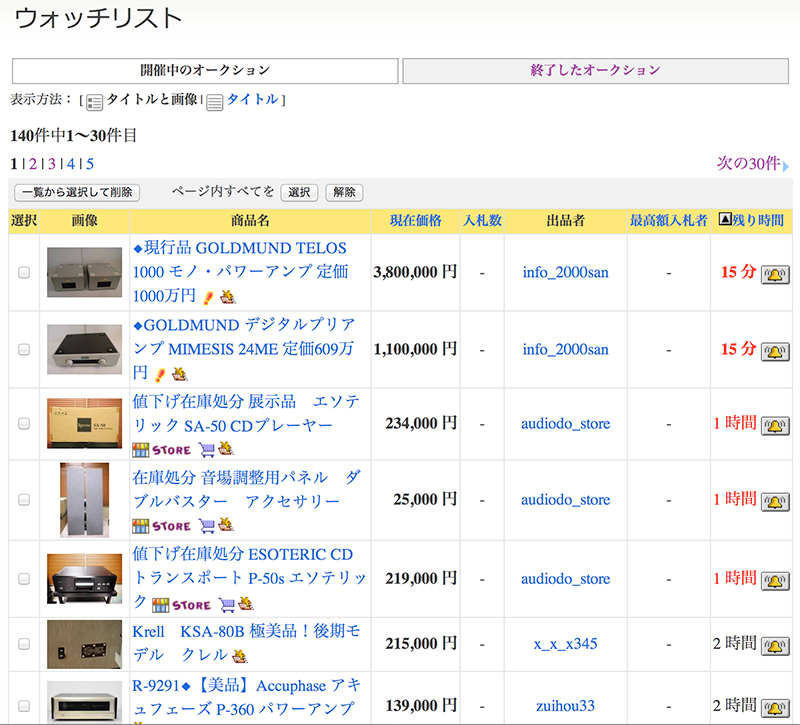Open seller info_2000san in TELOS row

pos(565,272)
